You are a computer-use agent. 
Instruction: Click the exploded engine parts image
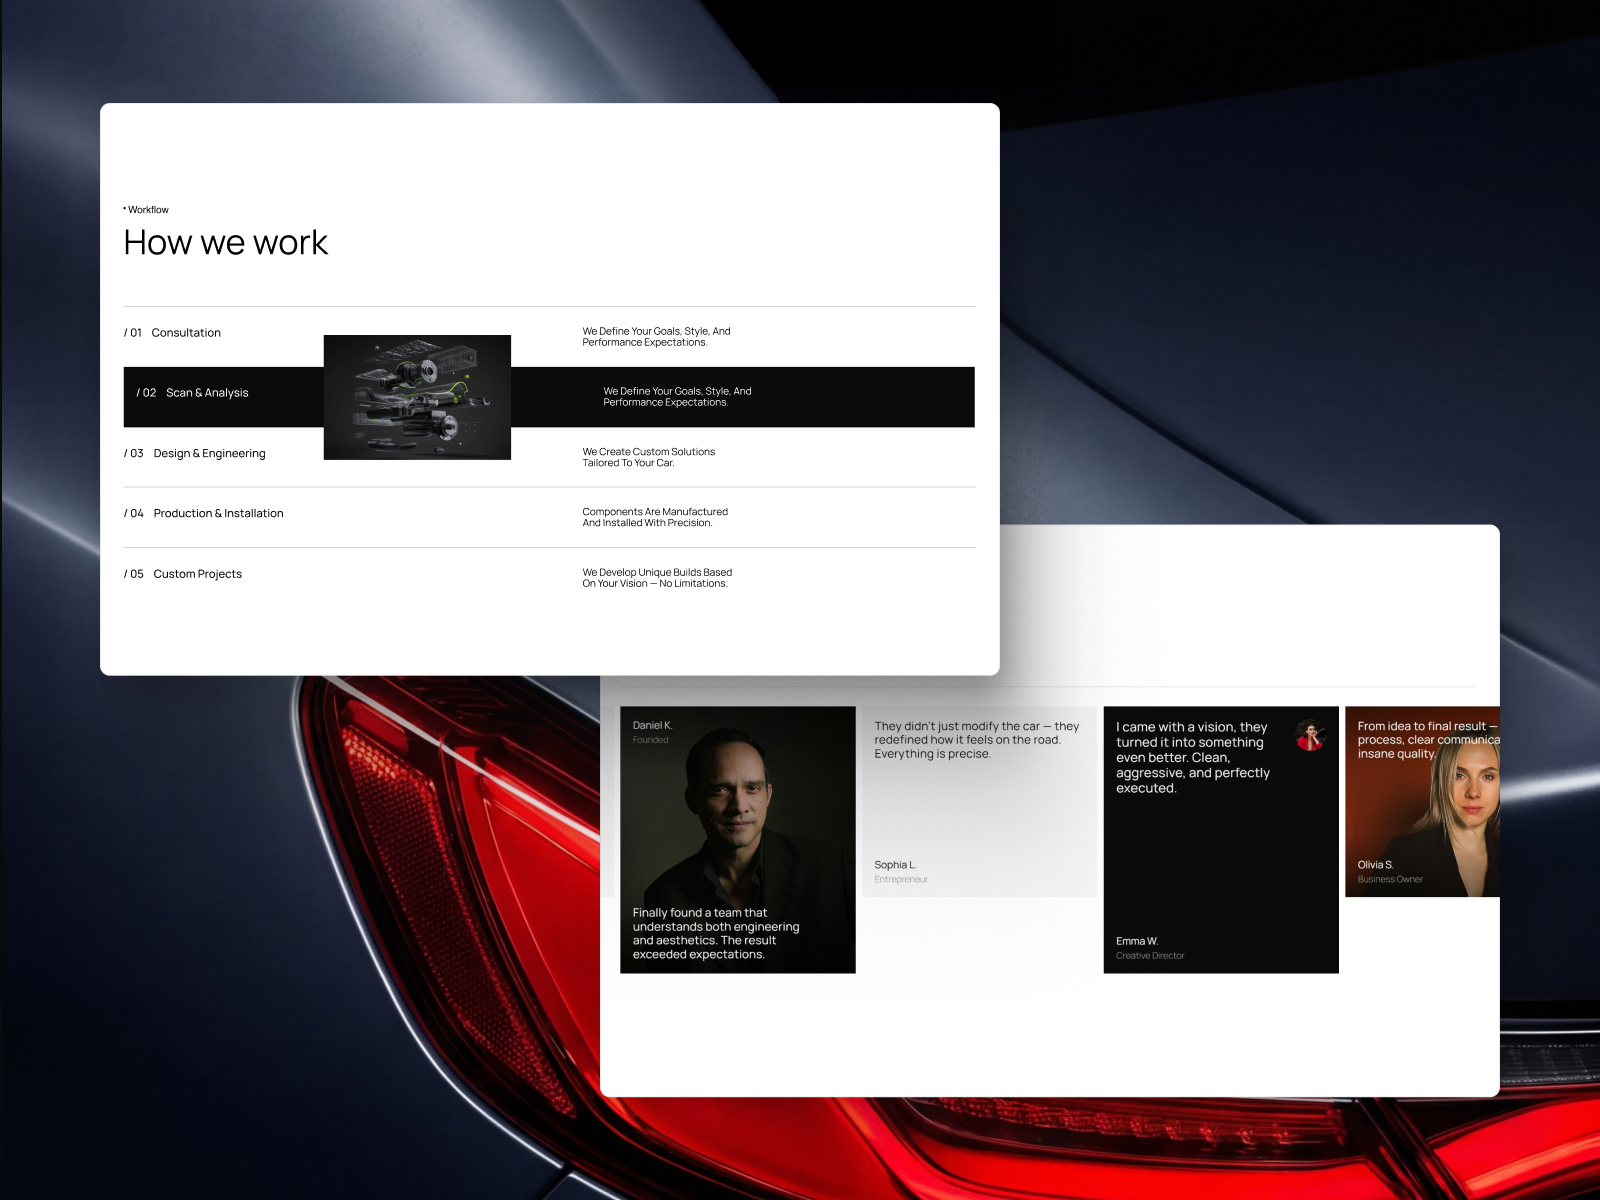pos(417,397)
